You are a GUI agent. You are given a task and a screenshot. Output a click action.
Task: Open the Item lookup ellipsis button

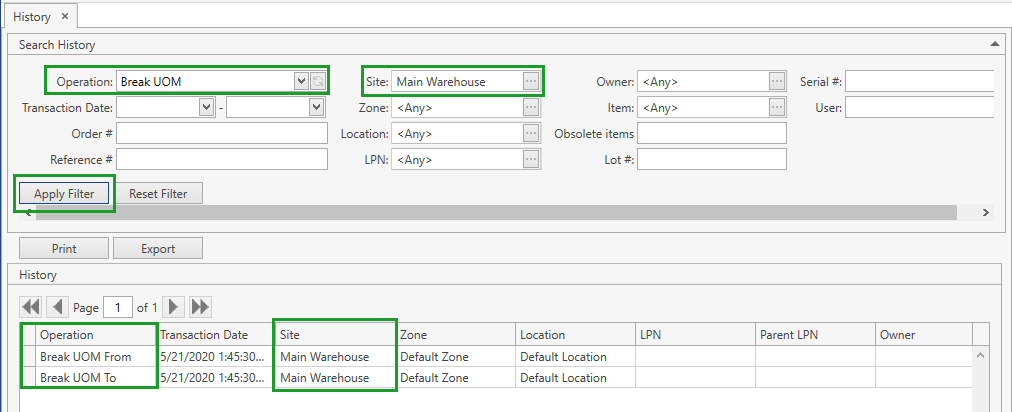(x=777, y=107)
